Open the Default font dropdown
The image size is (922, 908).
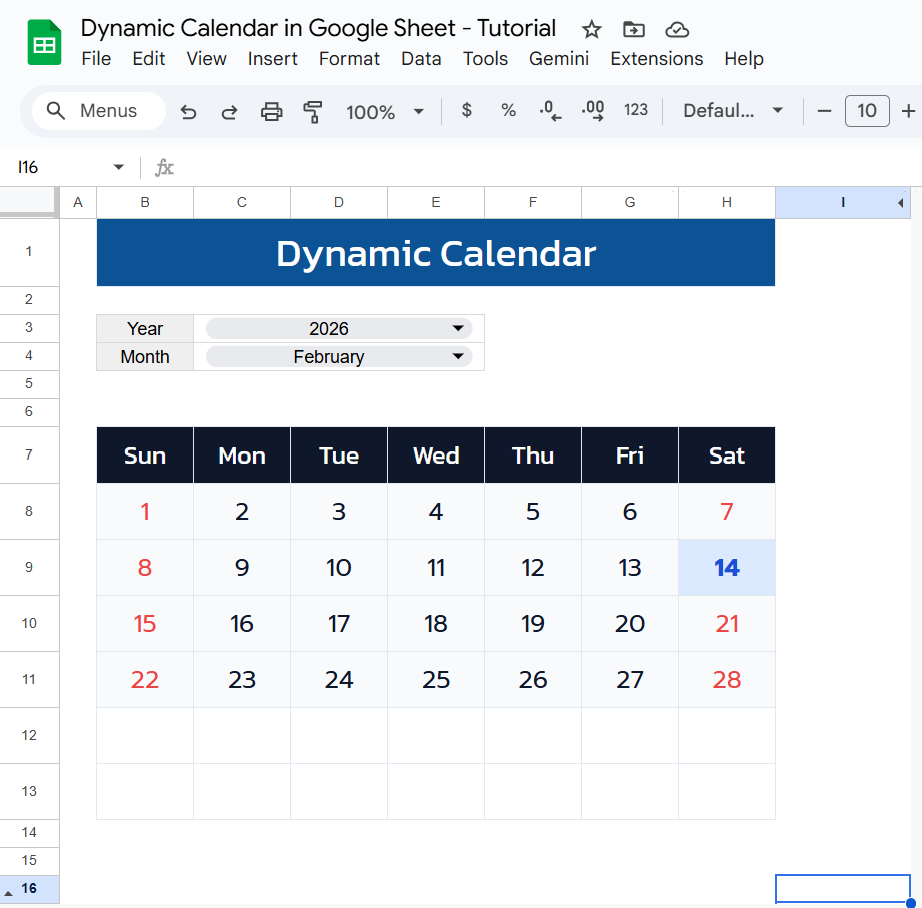(732, 111)
